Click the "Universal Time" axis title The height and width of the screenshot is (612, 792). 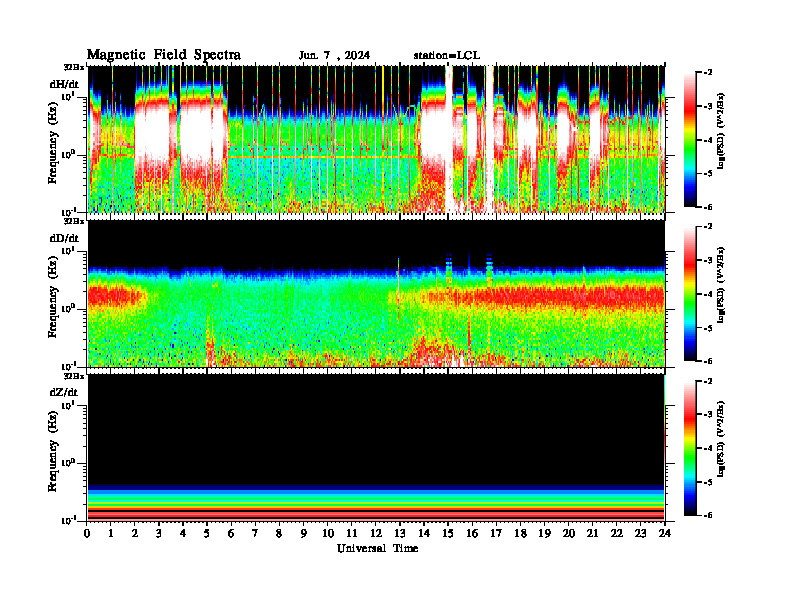pos(377,548)
